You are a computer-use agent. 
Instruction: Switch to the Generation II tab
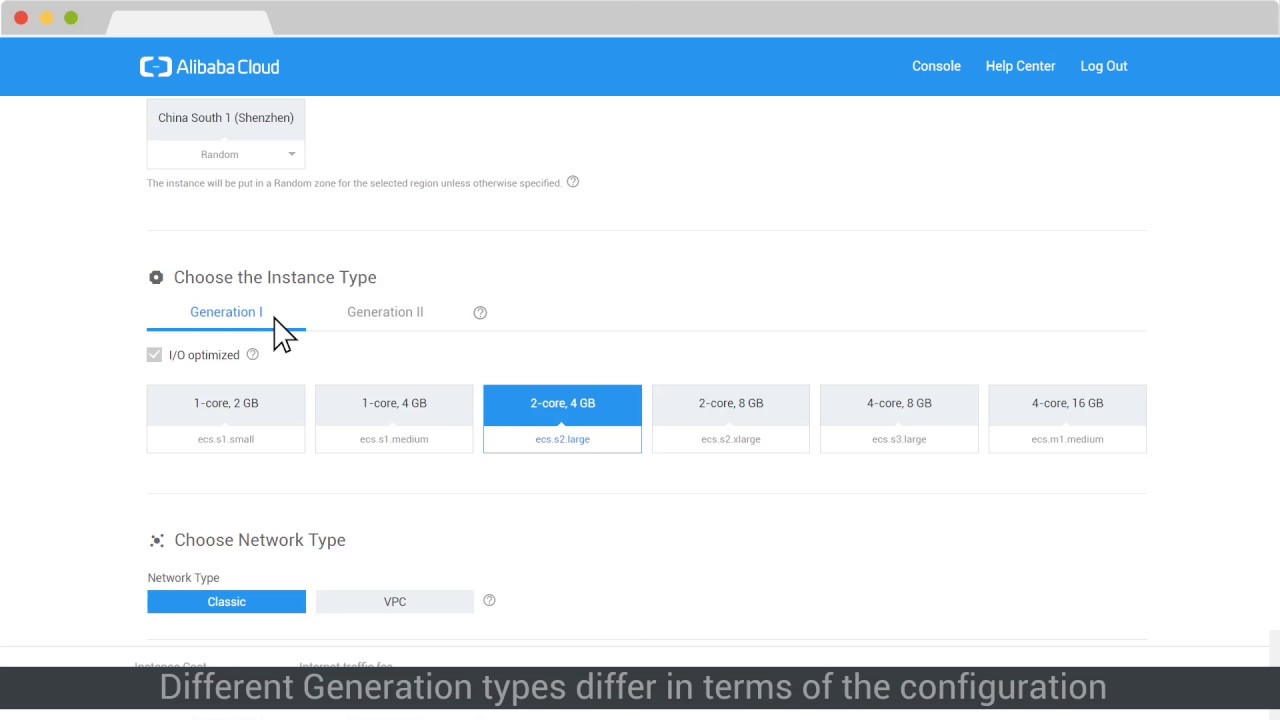coord(385,312)
